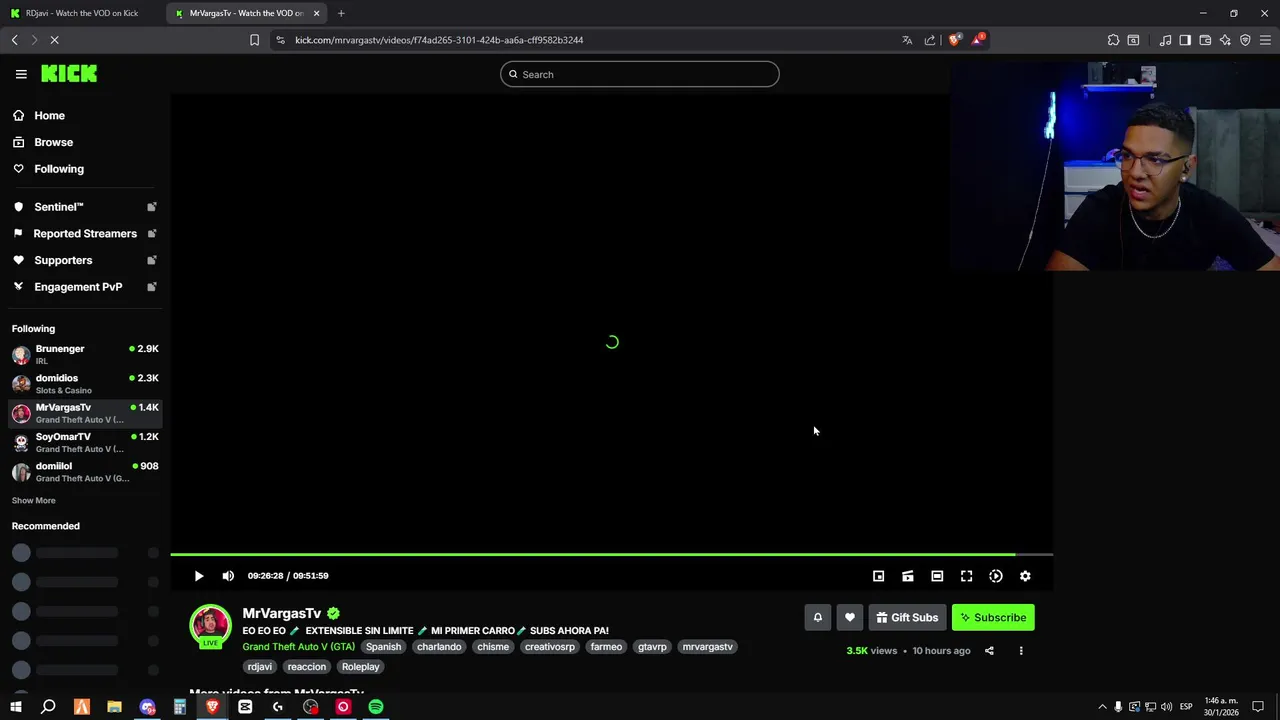The height and width of the screenshot is (720, 1280).
Task: Enter fullscreen video mode
Action: [966, 576]
